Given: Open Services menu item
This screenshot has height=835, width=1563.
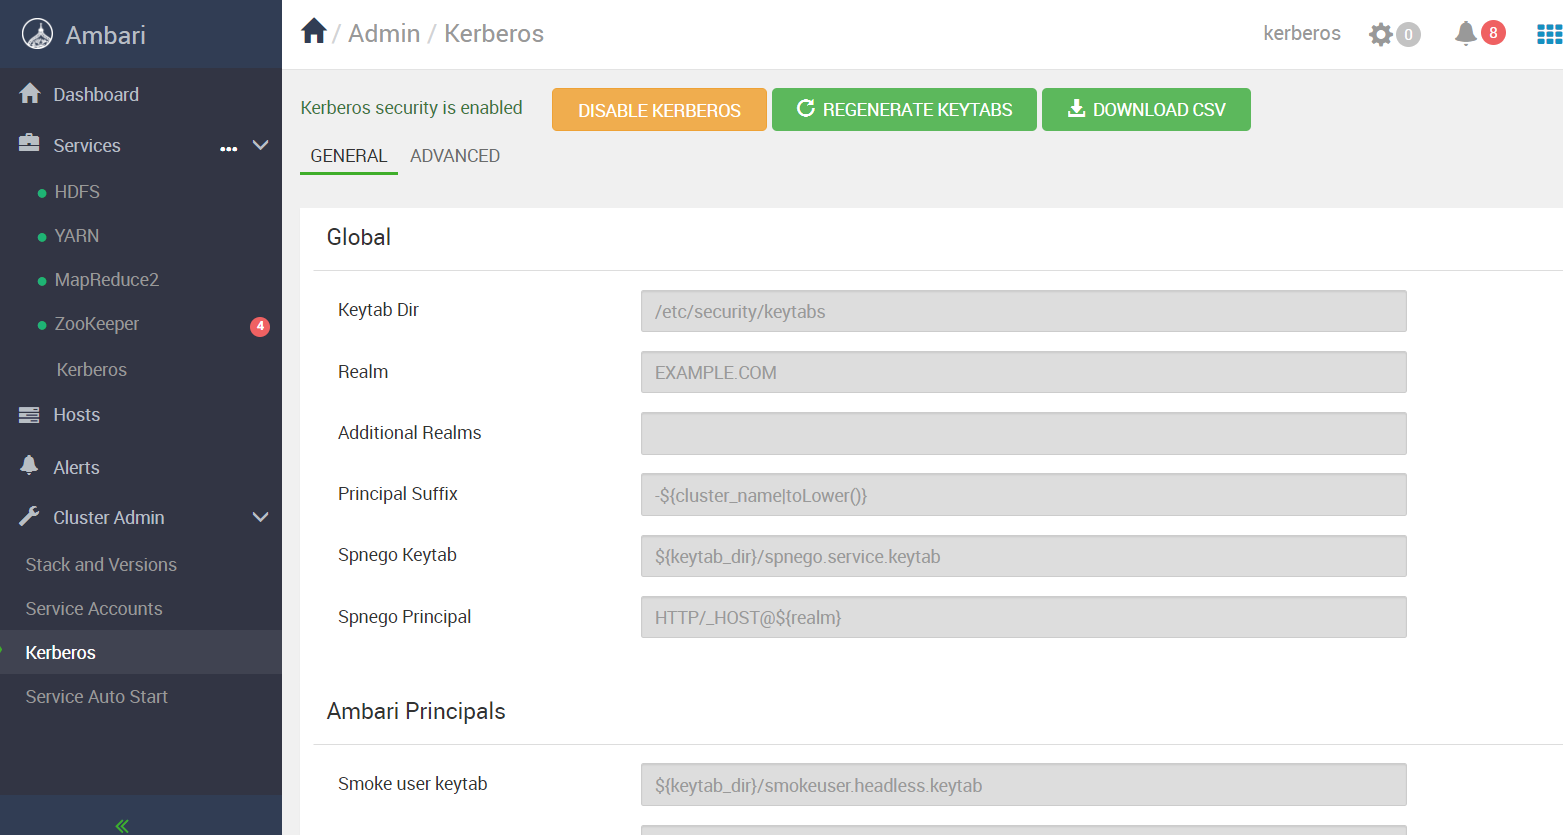Looking at the screenshot, I should pyautogui.click(x=86, y=145).
